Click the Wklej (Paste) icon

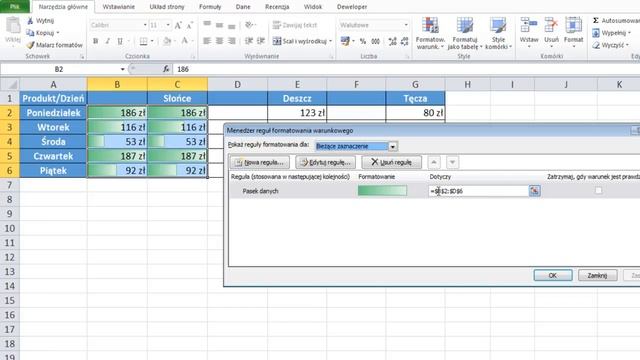pyautogui.click(x=13, y=26)
